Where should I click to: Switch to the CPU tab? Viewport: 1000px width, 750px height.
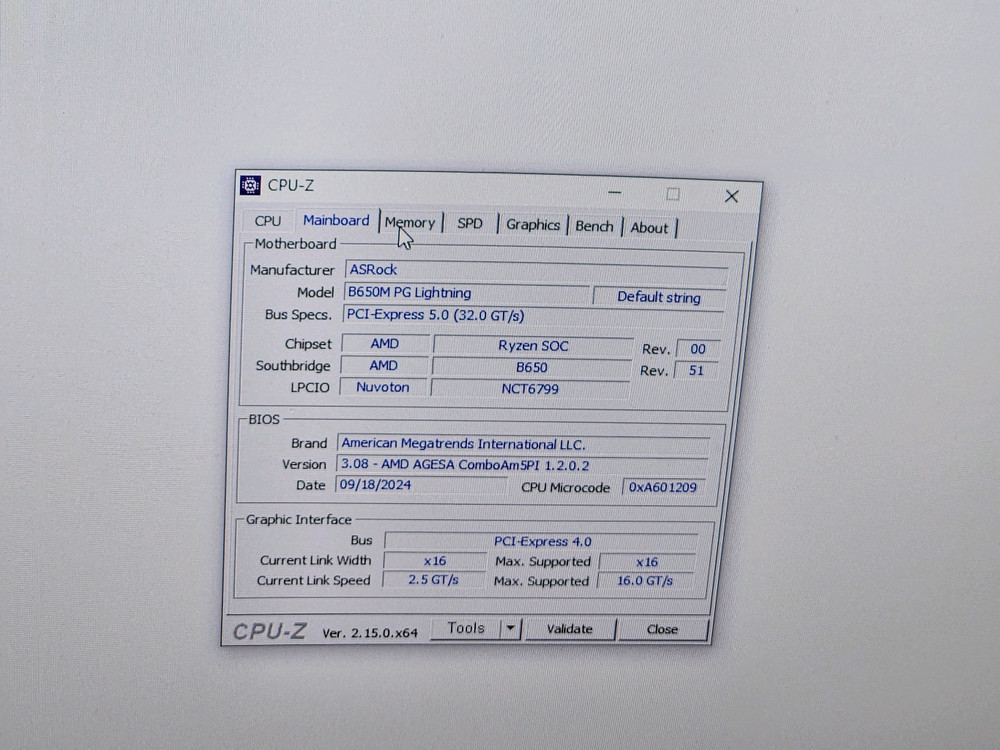tap(267, 221)
